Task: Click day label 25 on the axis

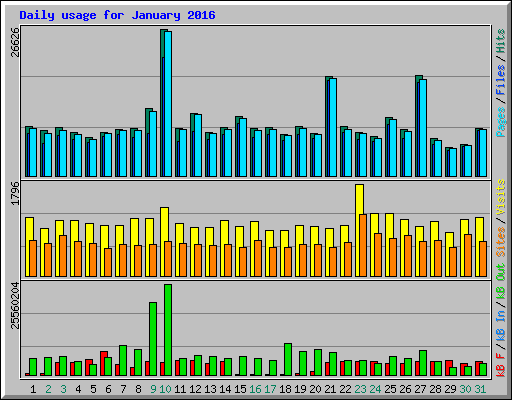Action: (390, 389)
